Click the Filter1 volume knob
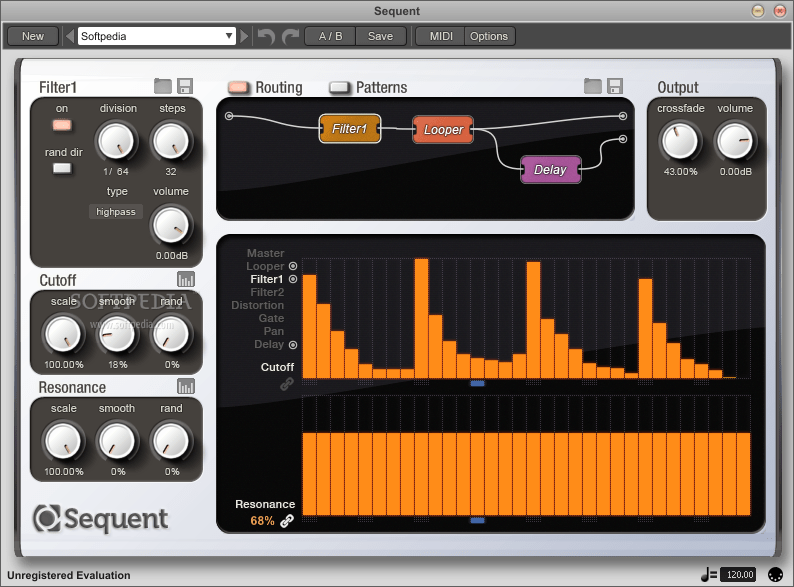The width and height of the screenshot is (794, 587). tap(171, 225)
